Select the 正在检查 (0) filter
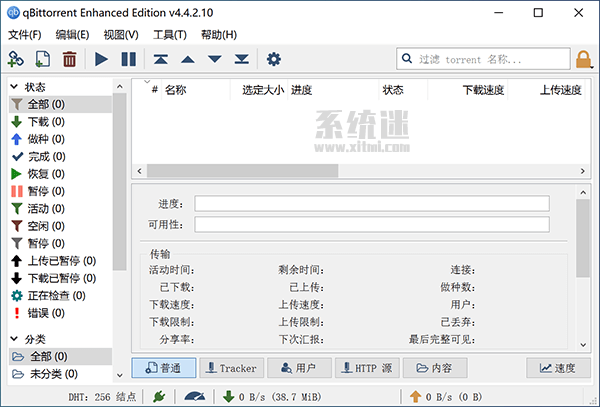The height and width of the screenshot is (407, 600). pos(60,295)
